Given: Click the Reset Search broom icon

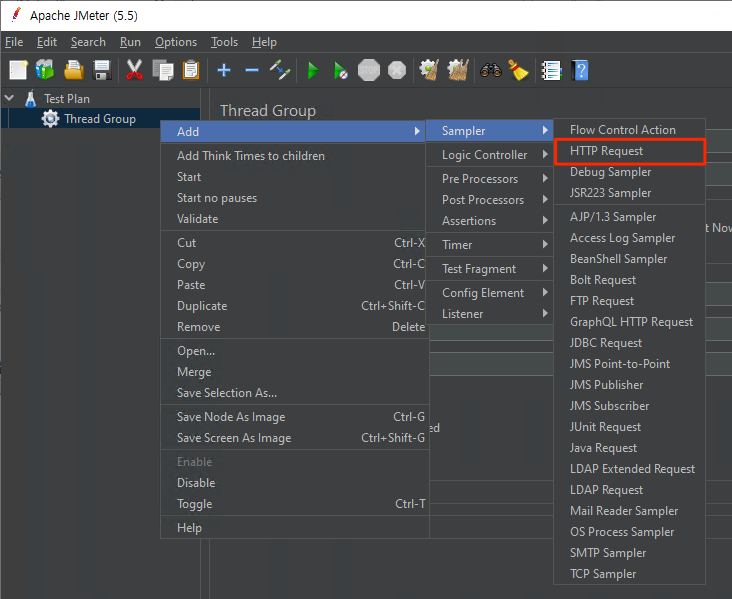Looking at the screenshot, I should [x=518, y=70].
